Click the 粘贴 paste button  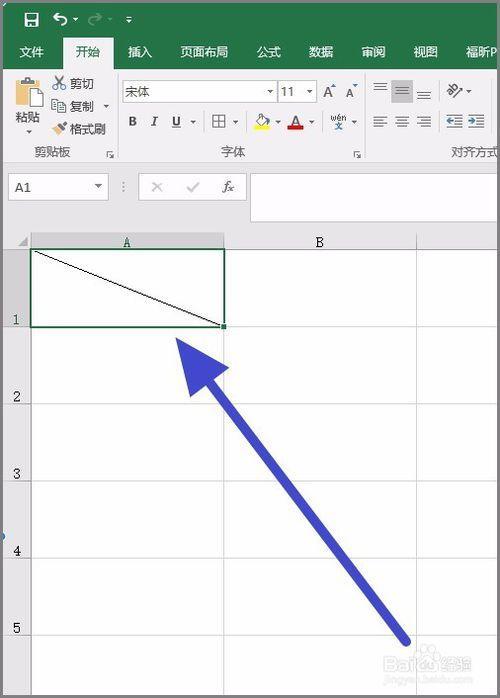[28, 106]
